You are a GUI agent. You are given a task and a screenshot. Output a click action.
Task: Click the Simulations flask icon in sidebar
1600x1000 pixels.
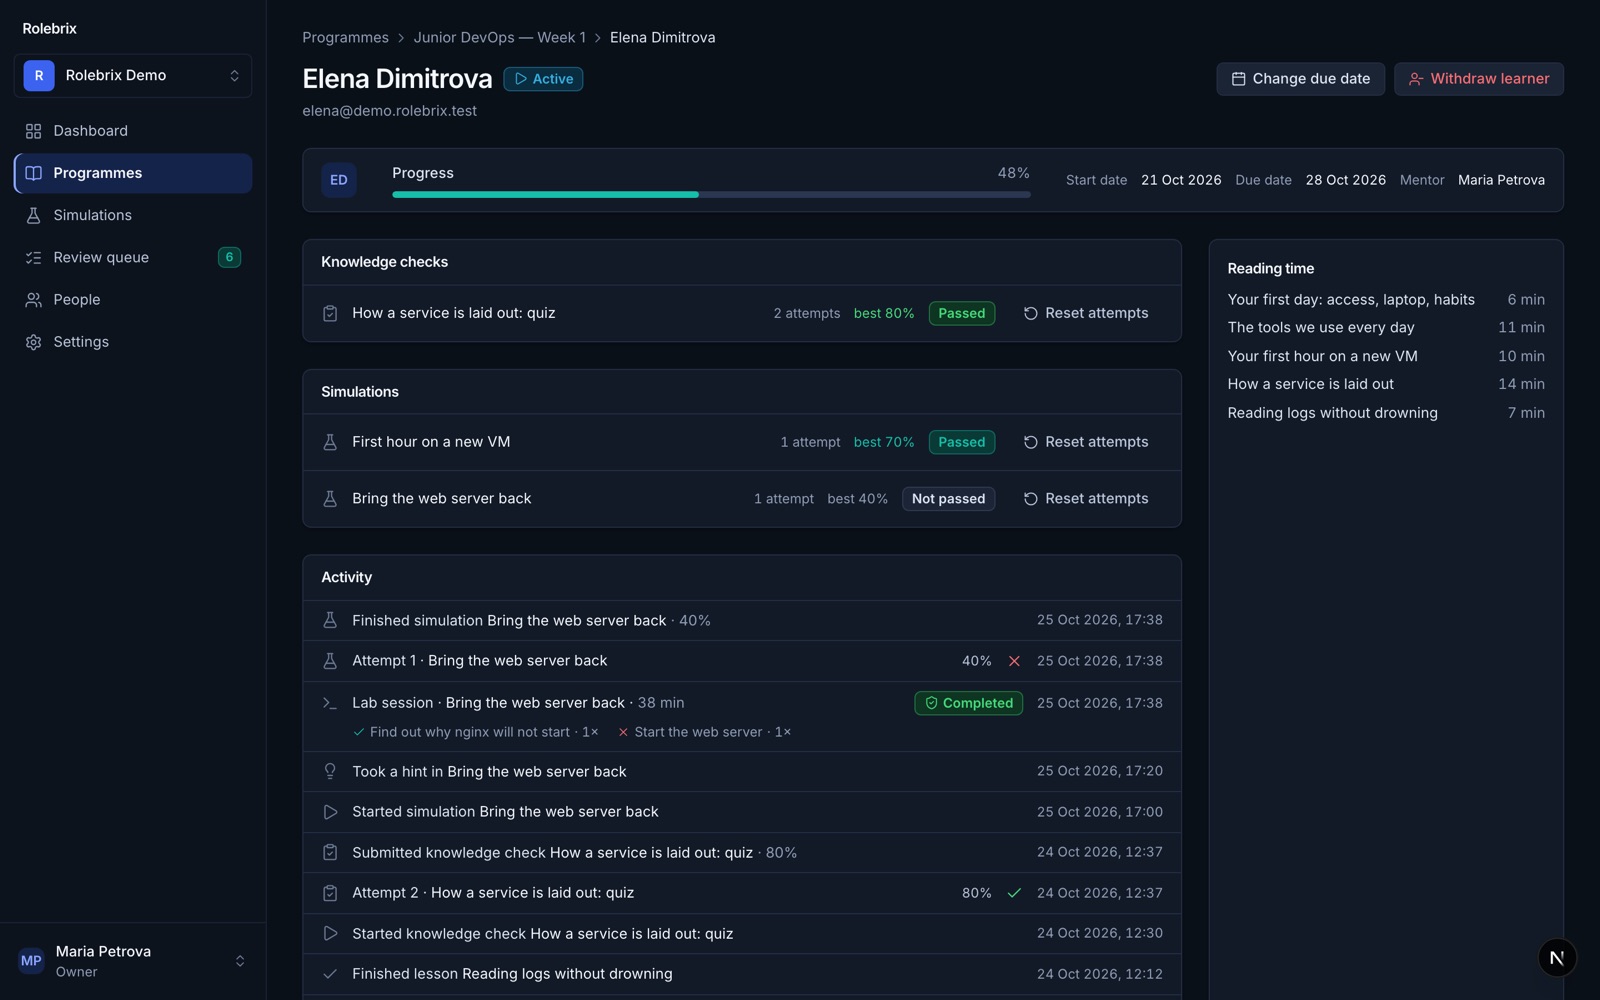(33, 215)
